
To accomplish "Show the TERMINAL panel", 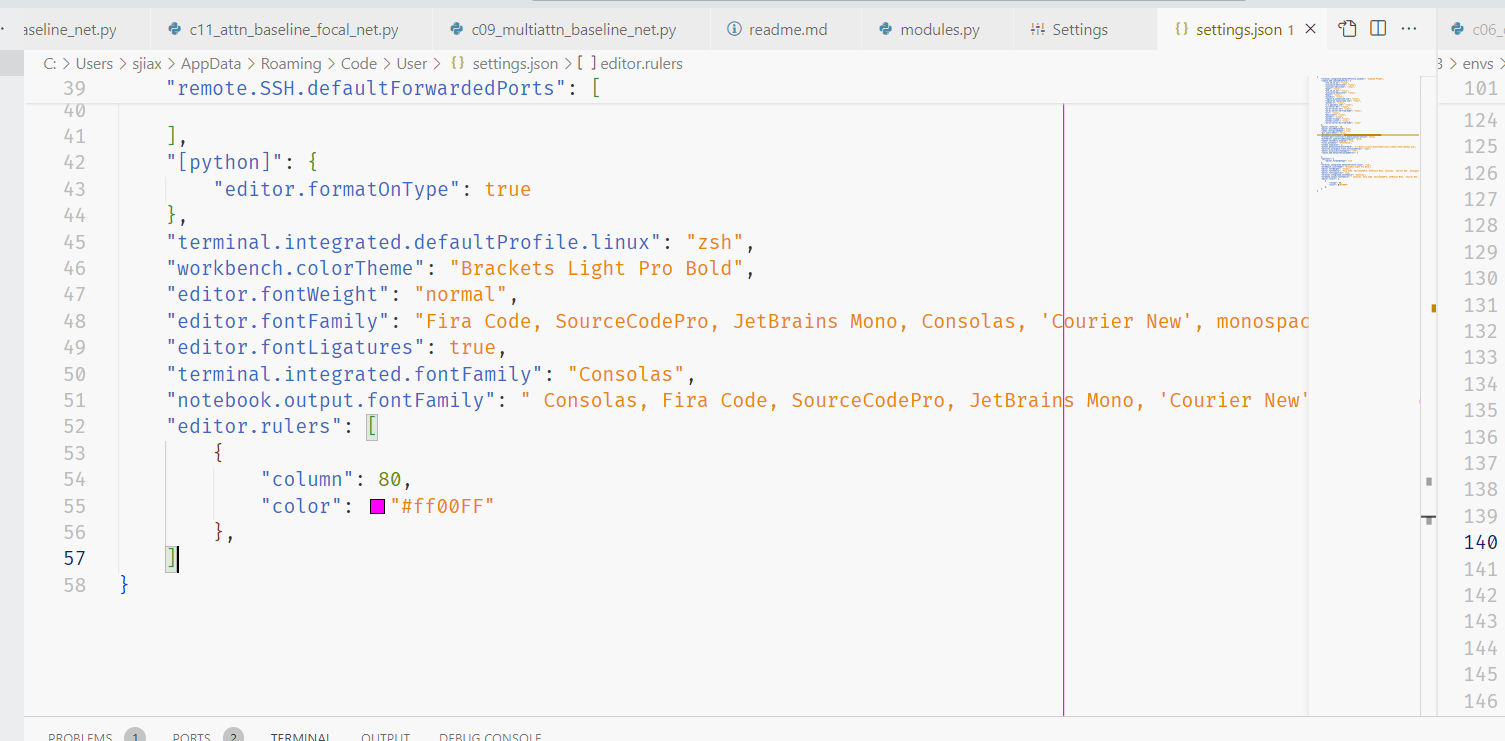I will tap(301, 737).
